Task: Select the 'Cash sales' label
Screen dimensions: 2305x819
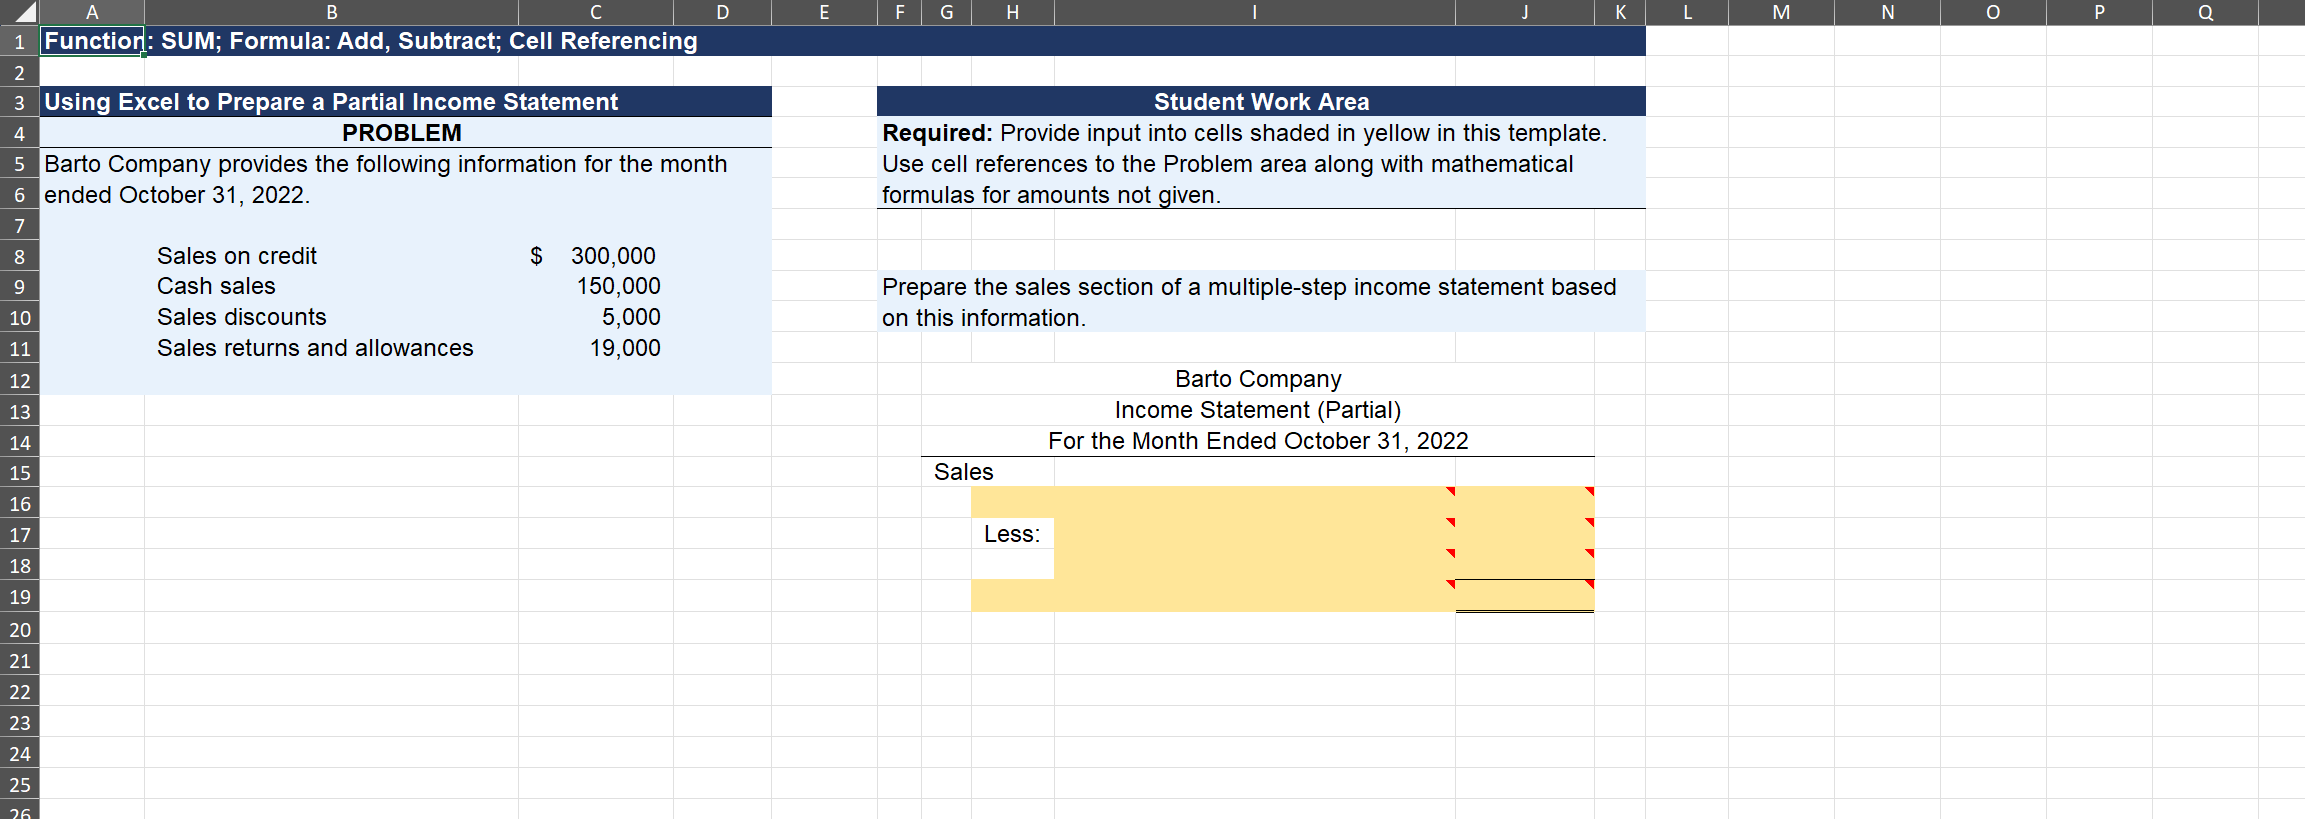Action: [216, 286]
